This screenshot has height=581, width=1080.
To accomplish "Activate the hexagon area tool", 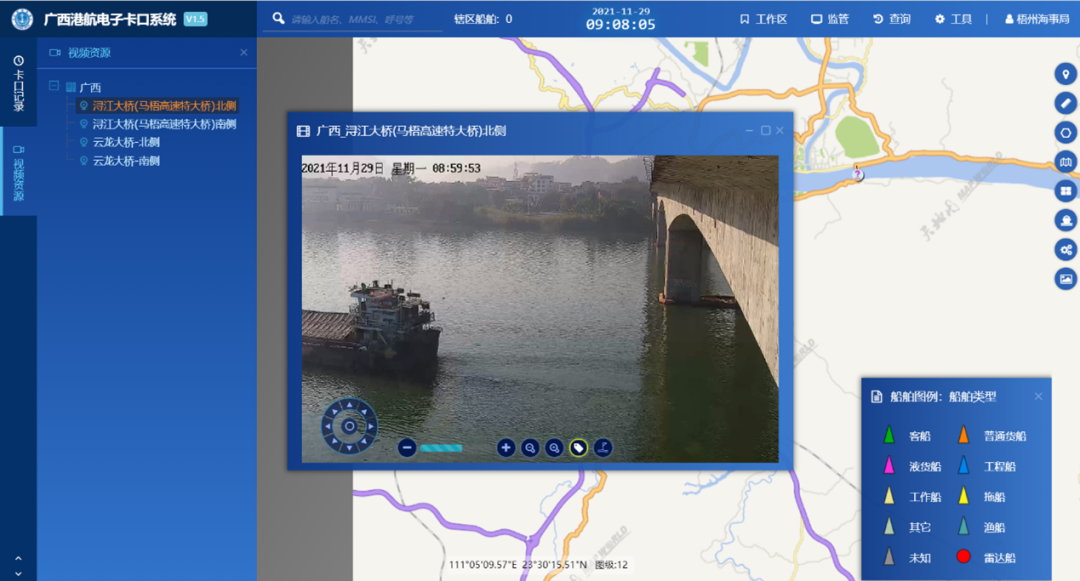I will (x=1066, y=132).
